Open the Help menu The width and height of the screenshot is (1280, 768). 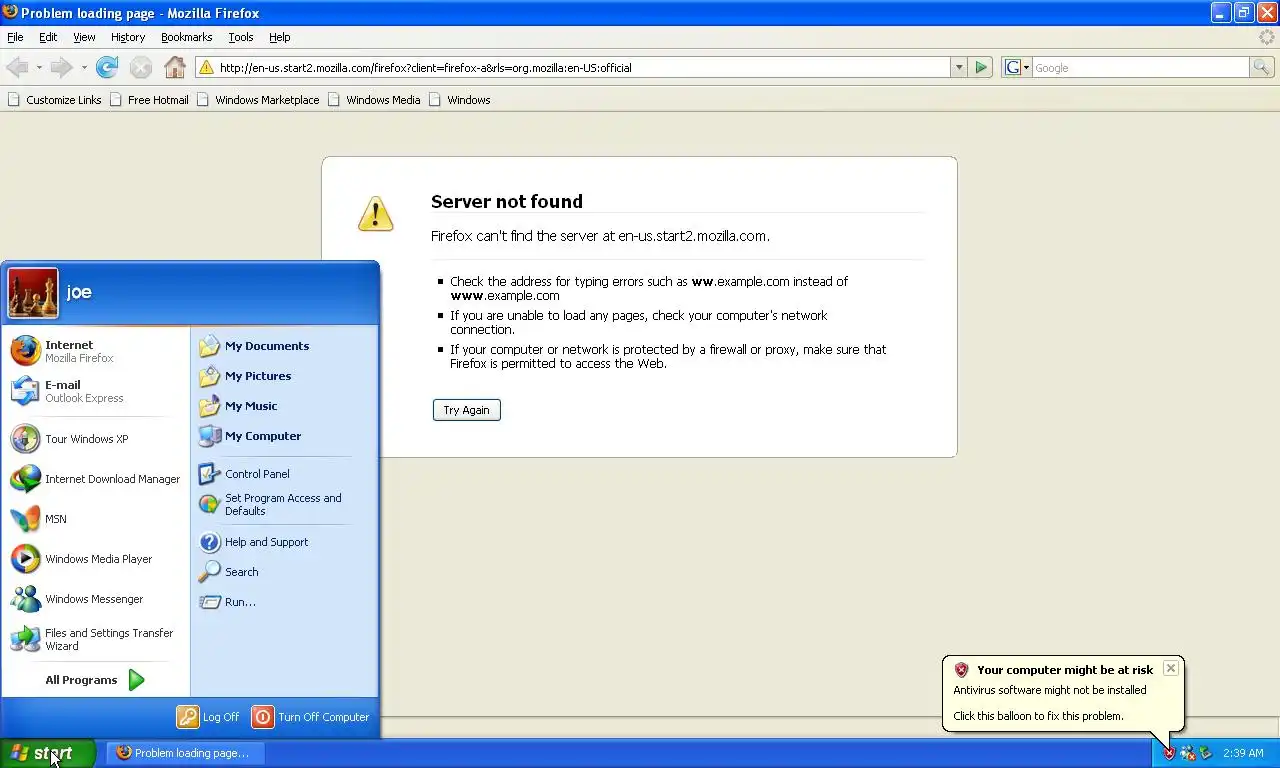280,37
